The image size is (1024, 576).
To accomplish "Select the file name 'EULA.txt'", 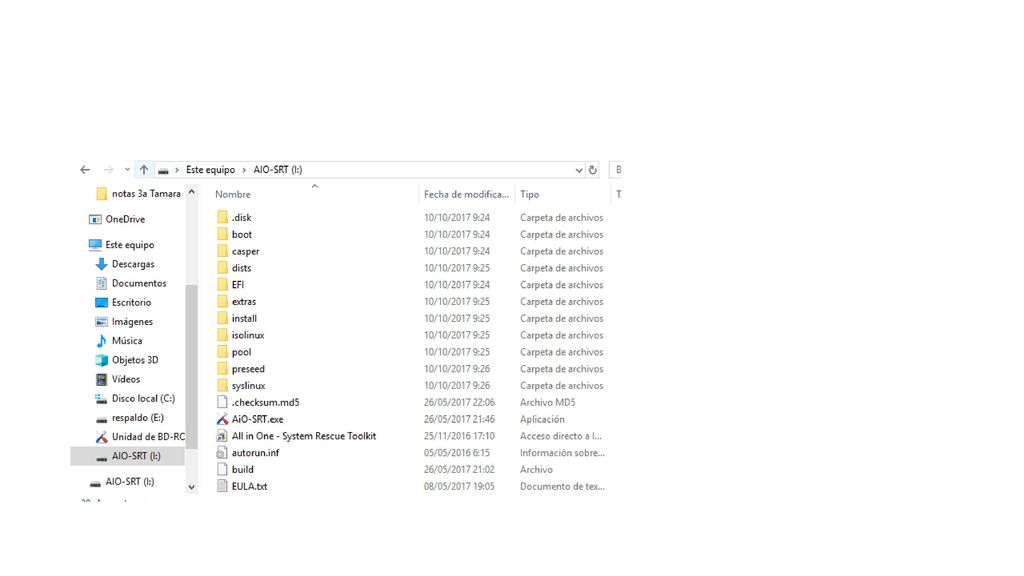I will [249, 487].
